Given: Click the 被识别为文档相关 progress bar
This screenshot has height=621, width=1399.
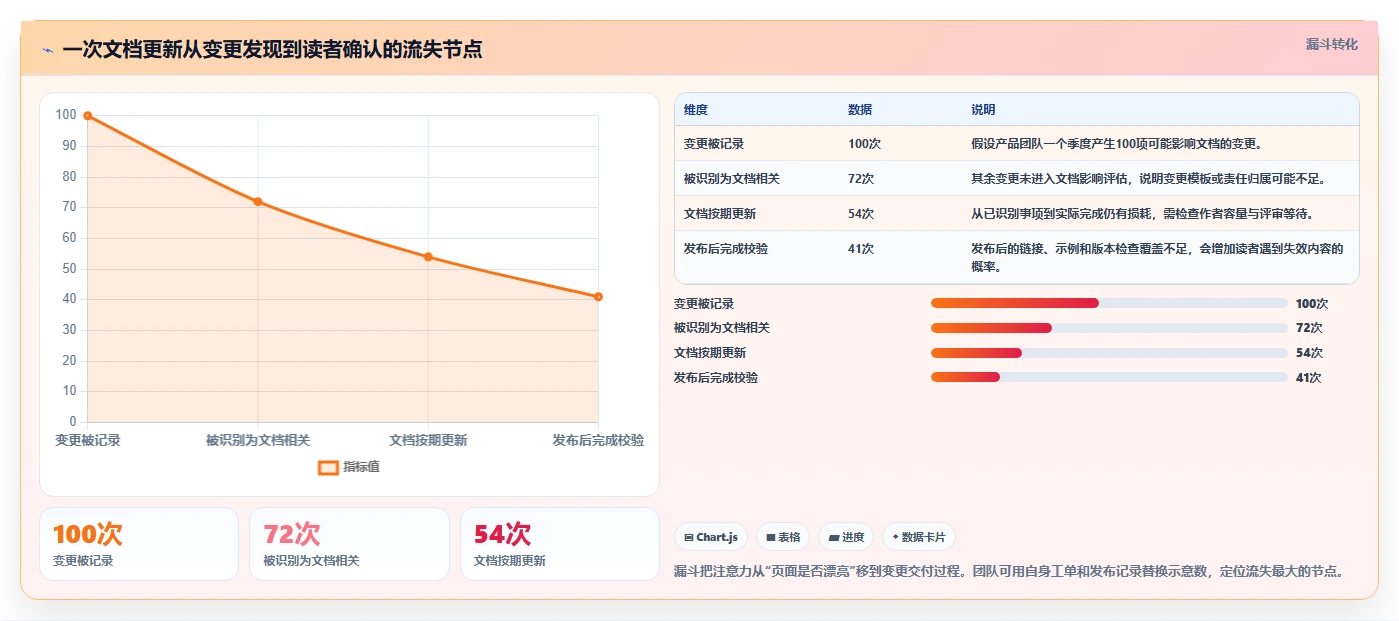Looking at the screenshot, I should (1109, 328).
